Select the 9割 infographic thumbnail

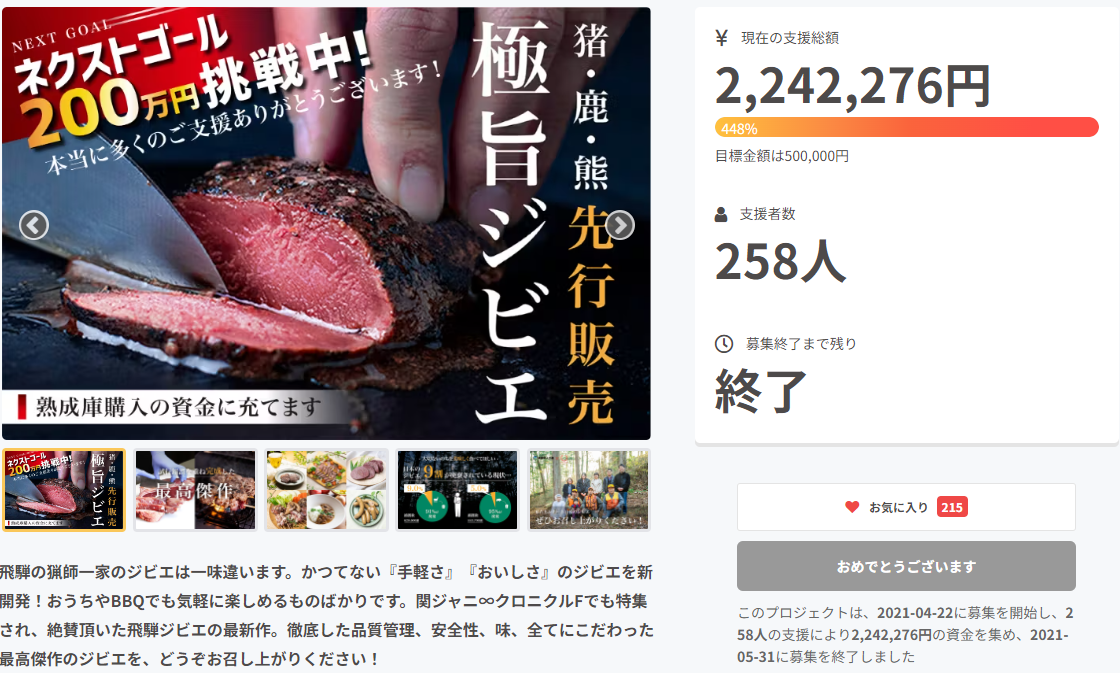pyautogui.click(x=457, y=490)
